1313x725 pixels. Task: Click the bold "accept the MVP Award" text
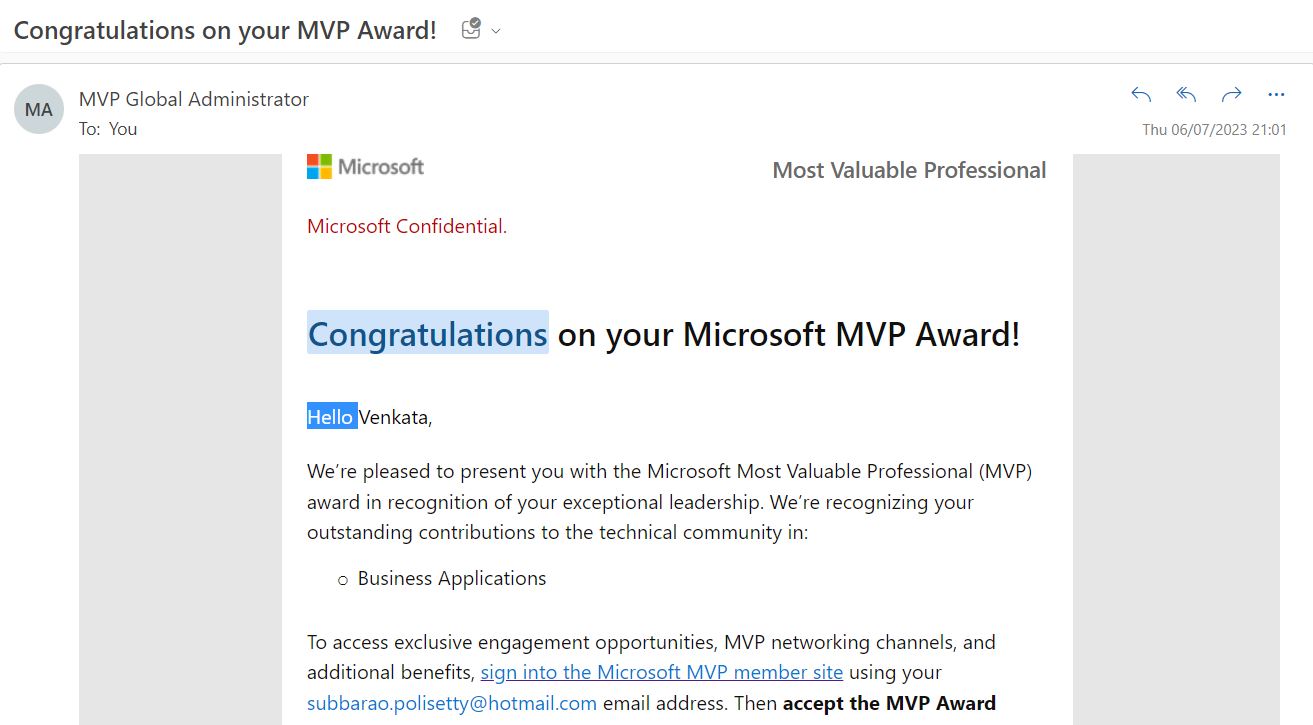point(889,703)
